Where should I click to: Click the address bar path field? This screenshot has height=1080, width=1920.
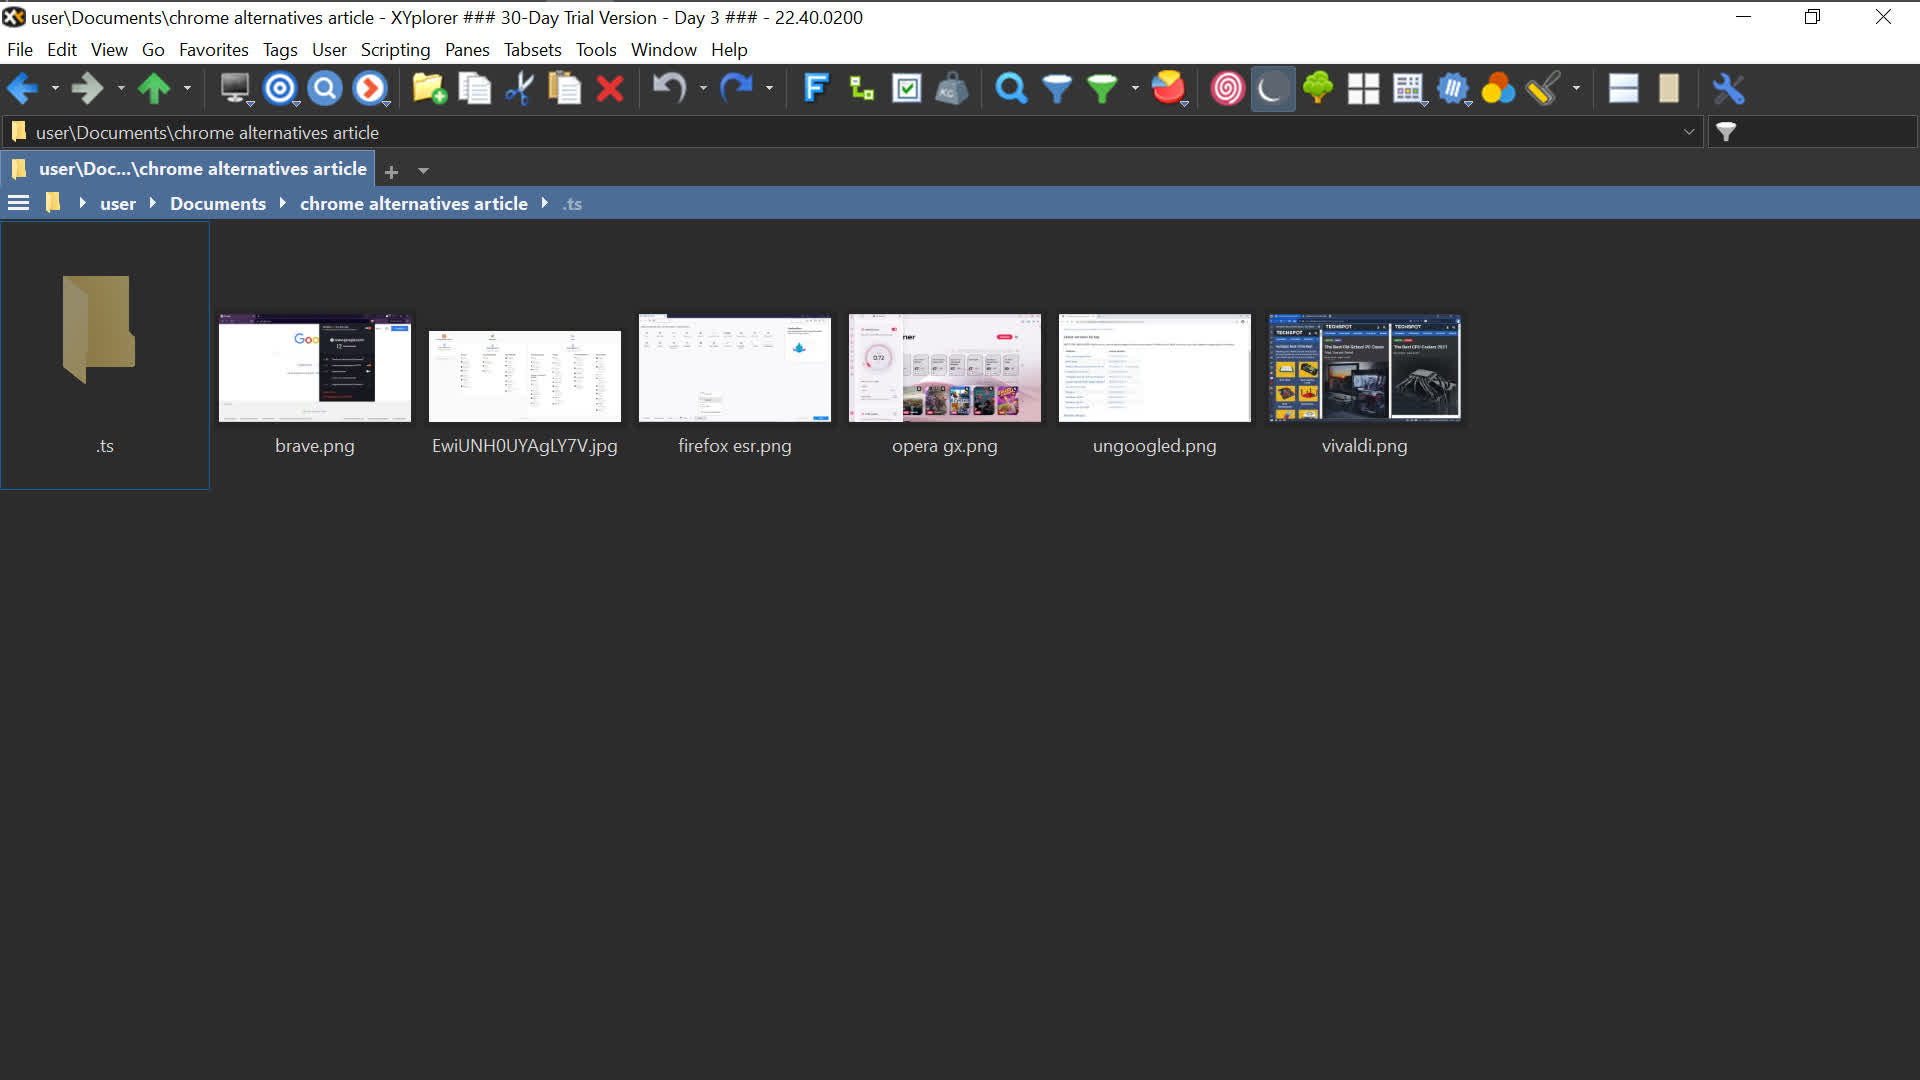852,132
